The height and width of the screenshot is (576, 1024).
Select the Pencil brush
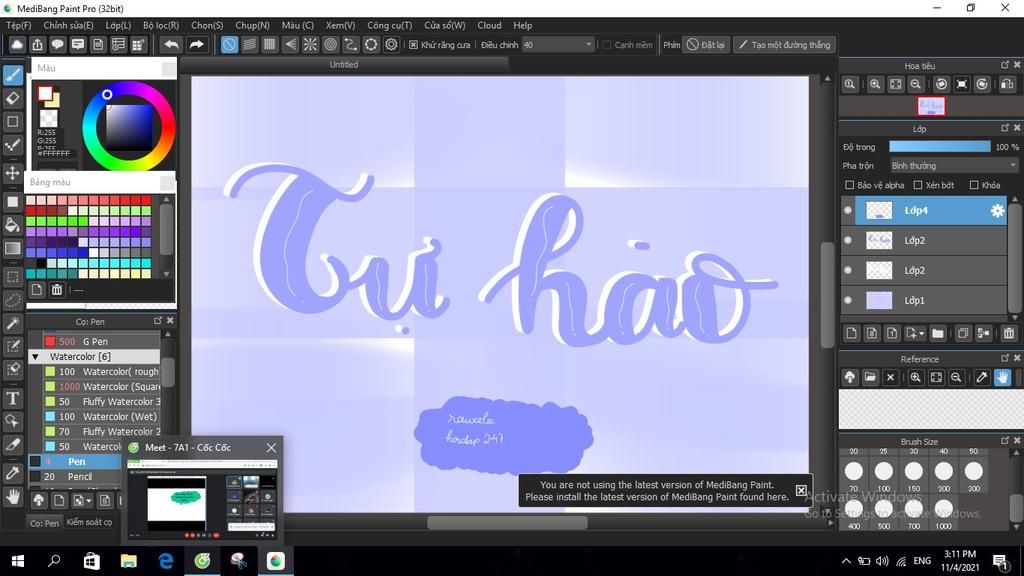74,477
